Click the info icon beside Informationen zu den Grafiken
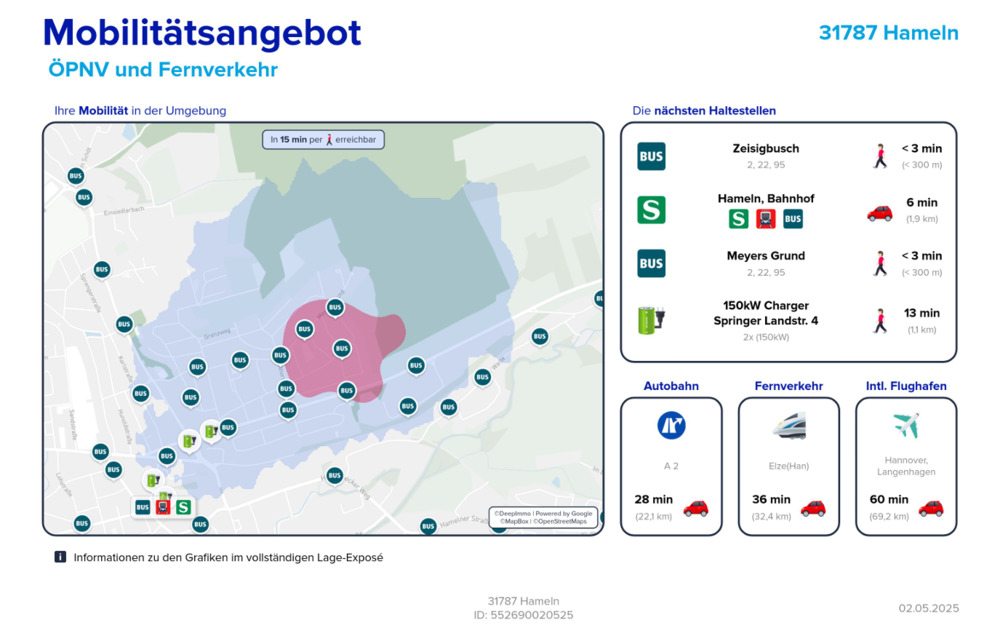1000x644 pixels. (x=60, y=557)
